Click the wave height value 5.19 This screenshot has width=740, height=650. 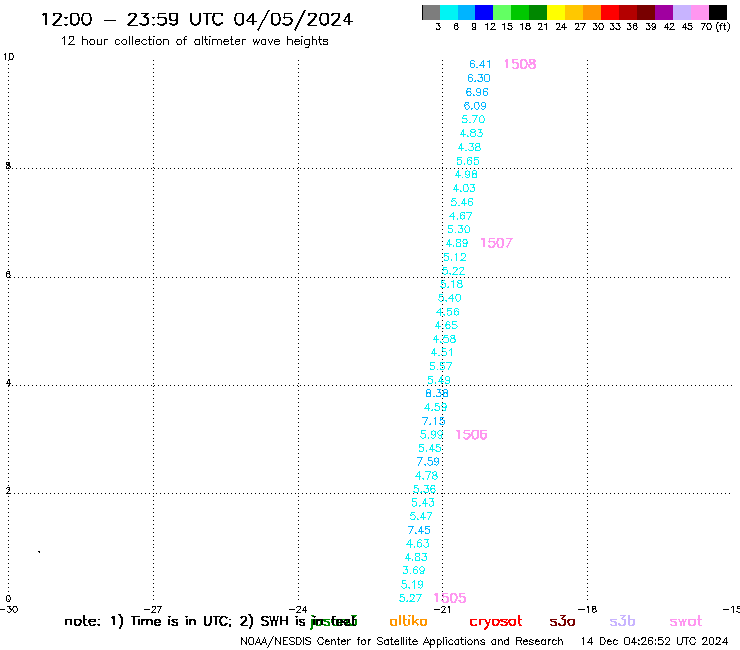[412, 585]
